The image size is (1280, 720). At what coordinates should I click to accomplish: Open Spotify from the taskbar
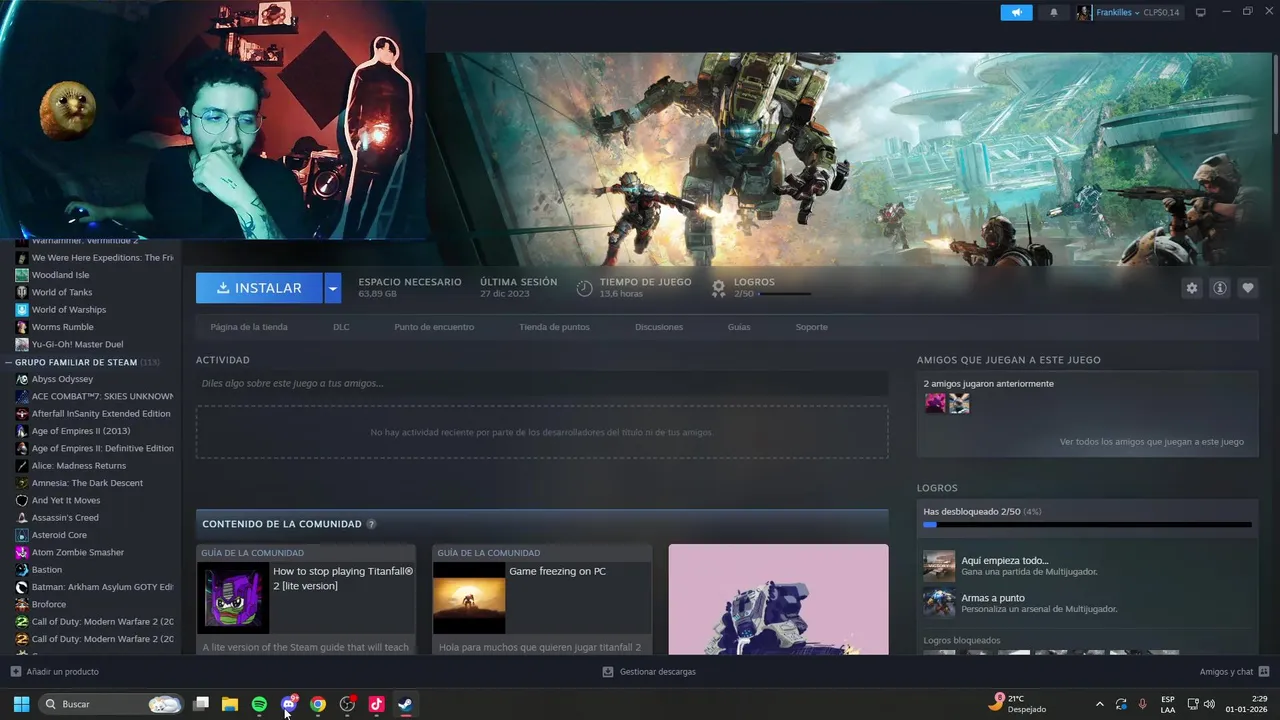tap(259, 704)
